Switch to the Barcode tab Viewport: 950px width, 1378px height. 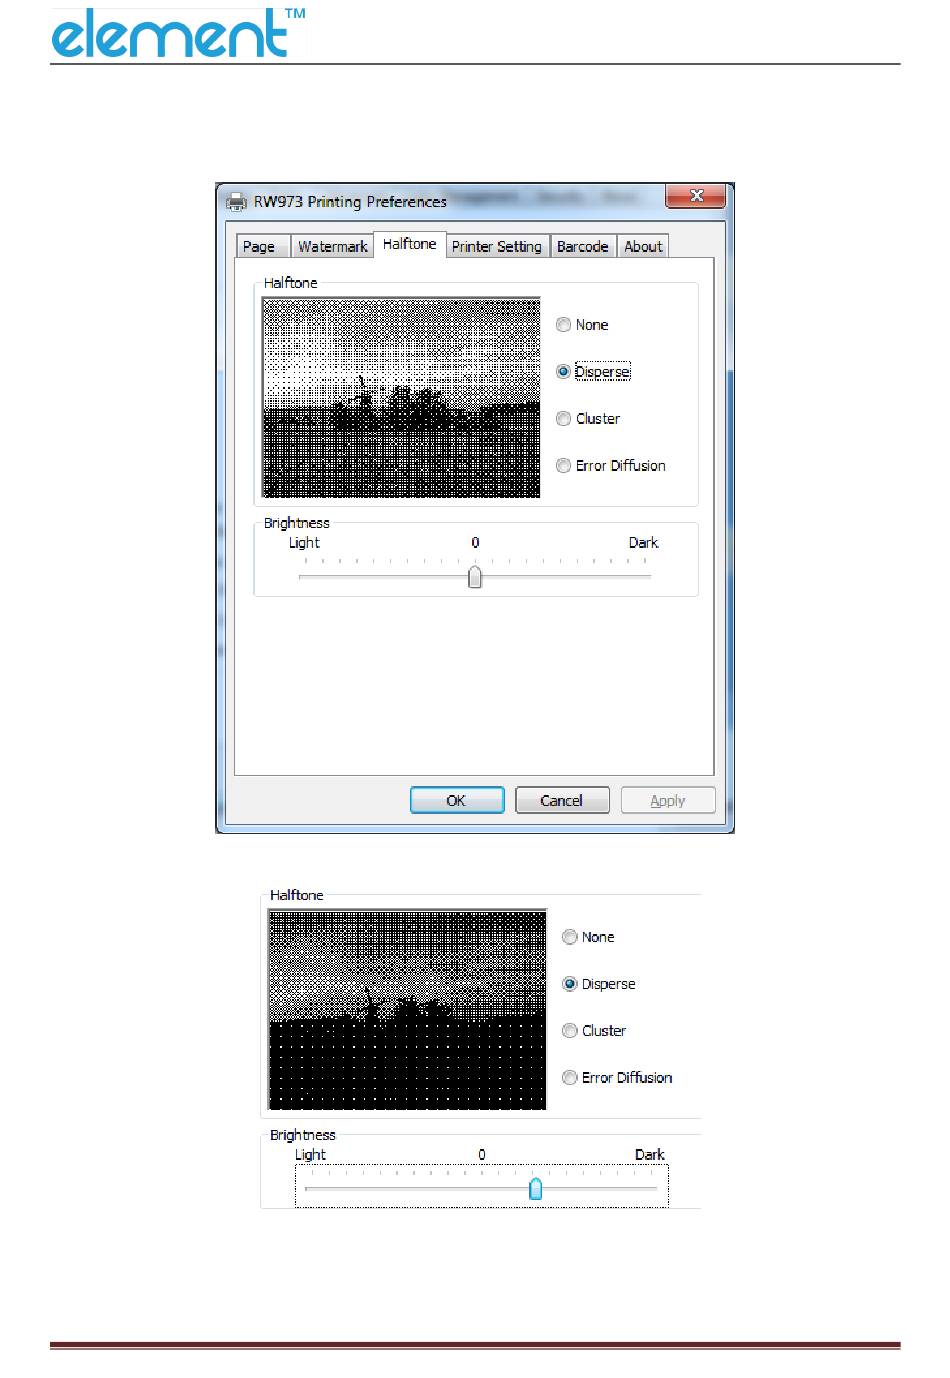click(x=583, y=247)
